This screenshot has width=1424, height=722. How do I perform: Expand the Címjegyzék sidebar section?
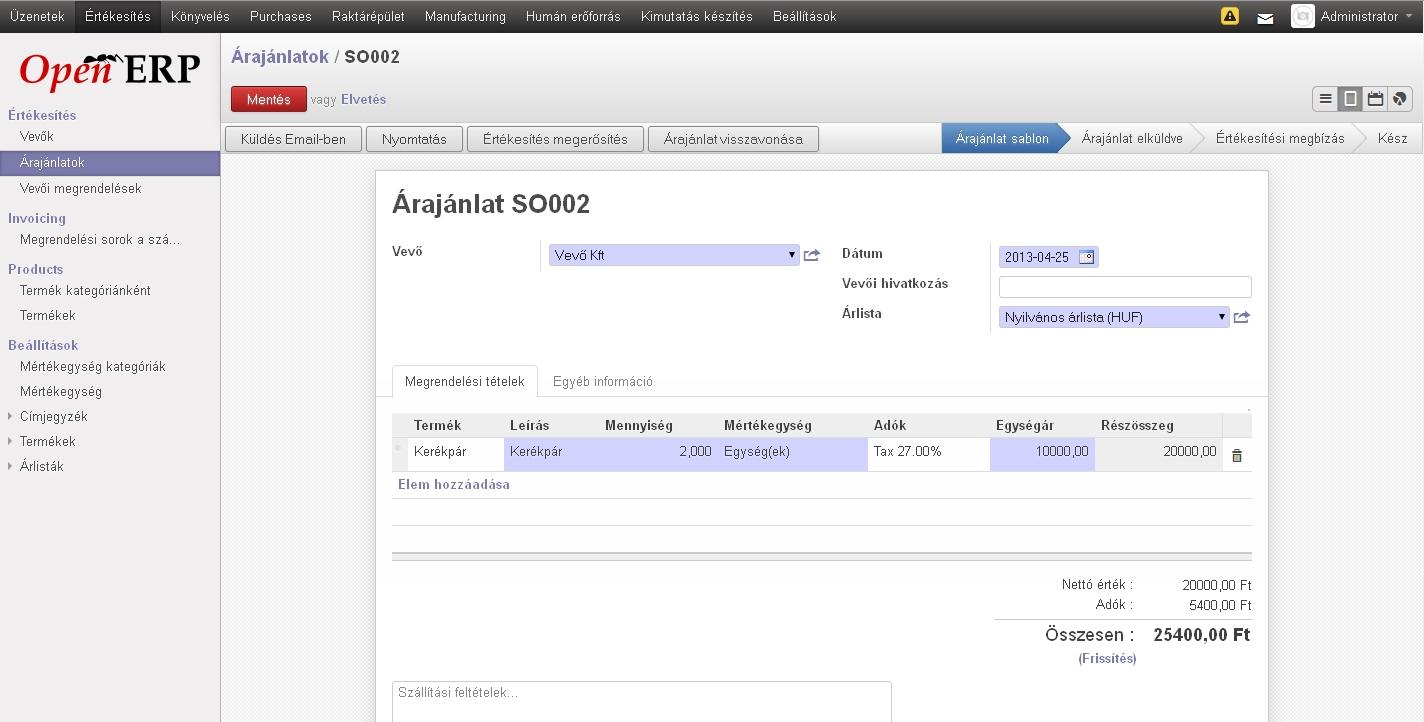coord(53,416)
